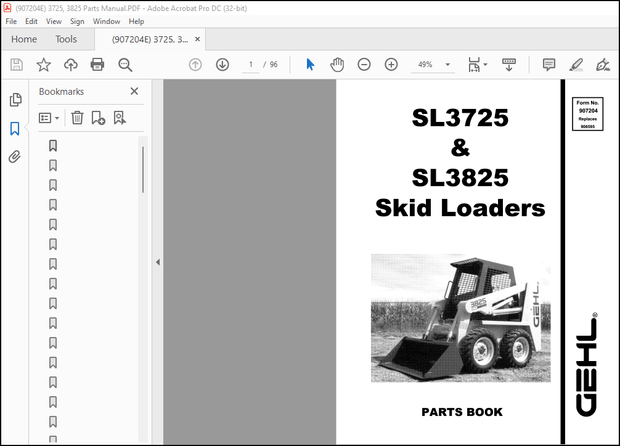Viewport: 620px width, 446px height.
Task: Print the document with printer icon
Action: (x=97, y=64)
